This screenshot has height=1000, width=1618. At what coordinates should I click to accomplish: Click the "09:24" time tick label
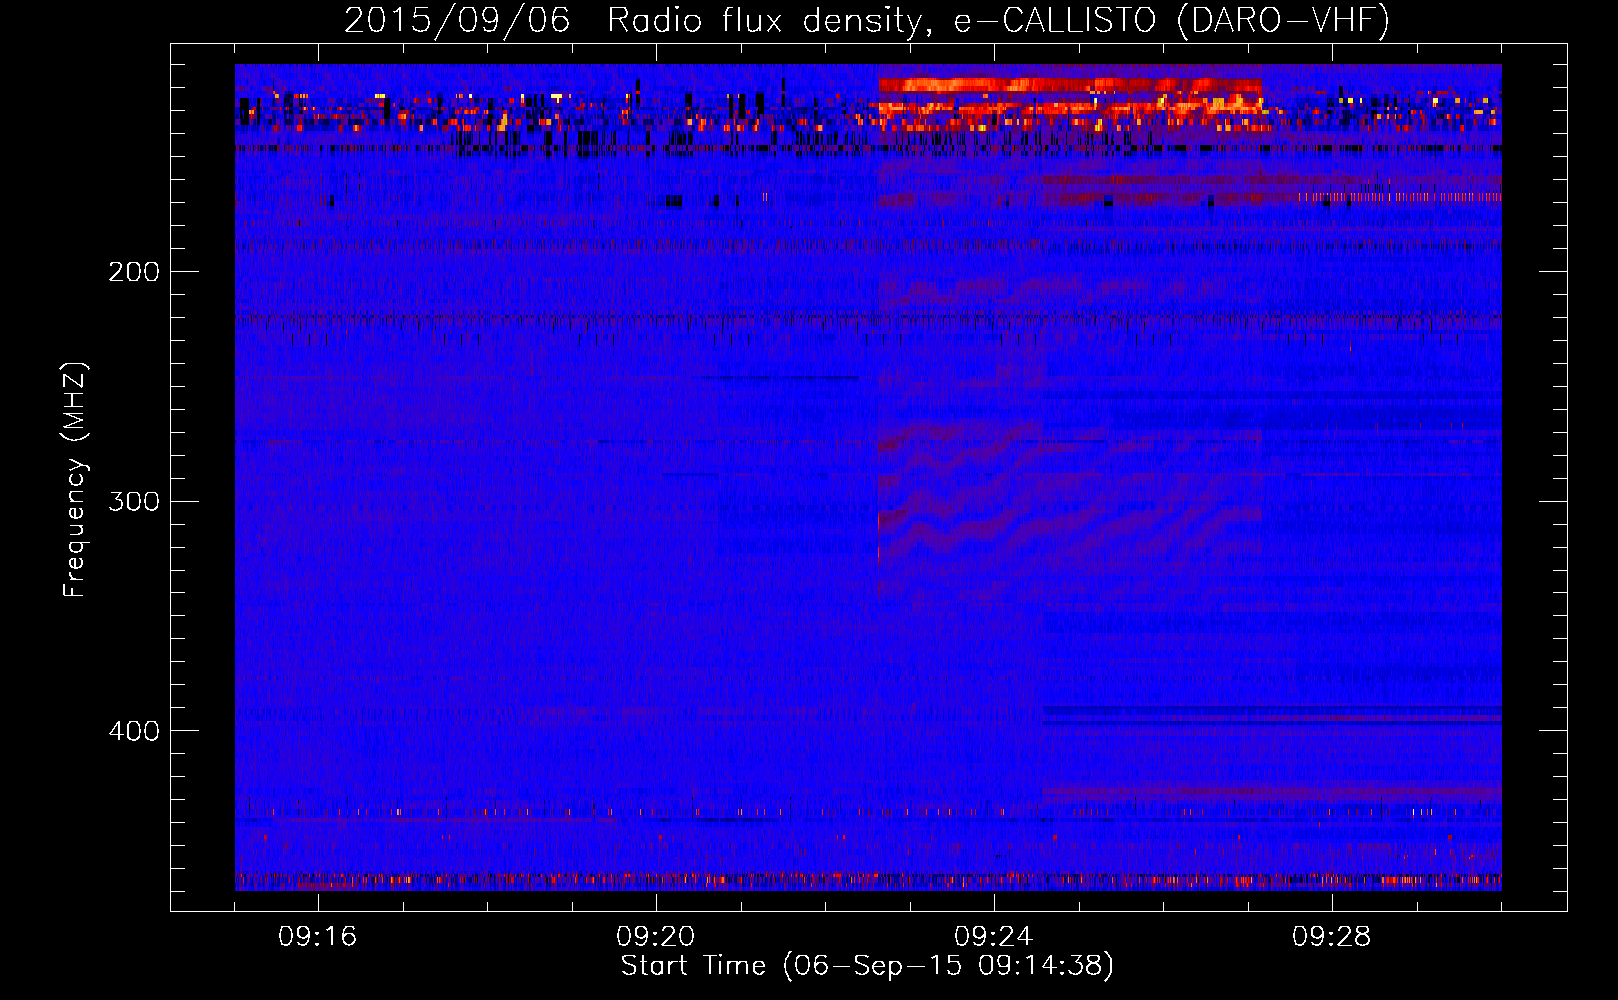click(x=994, y=937)
